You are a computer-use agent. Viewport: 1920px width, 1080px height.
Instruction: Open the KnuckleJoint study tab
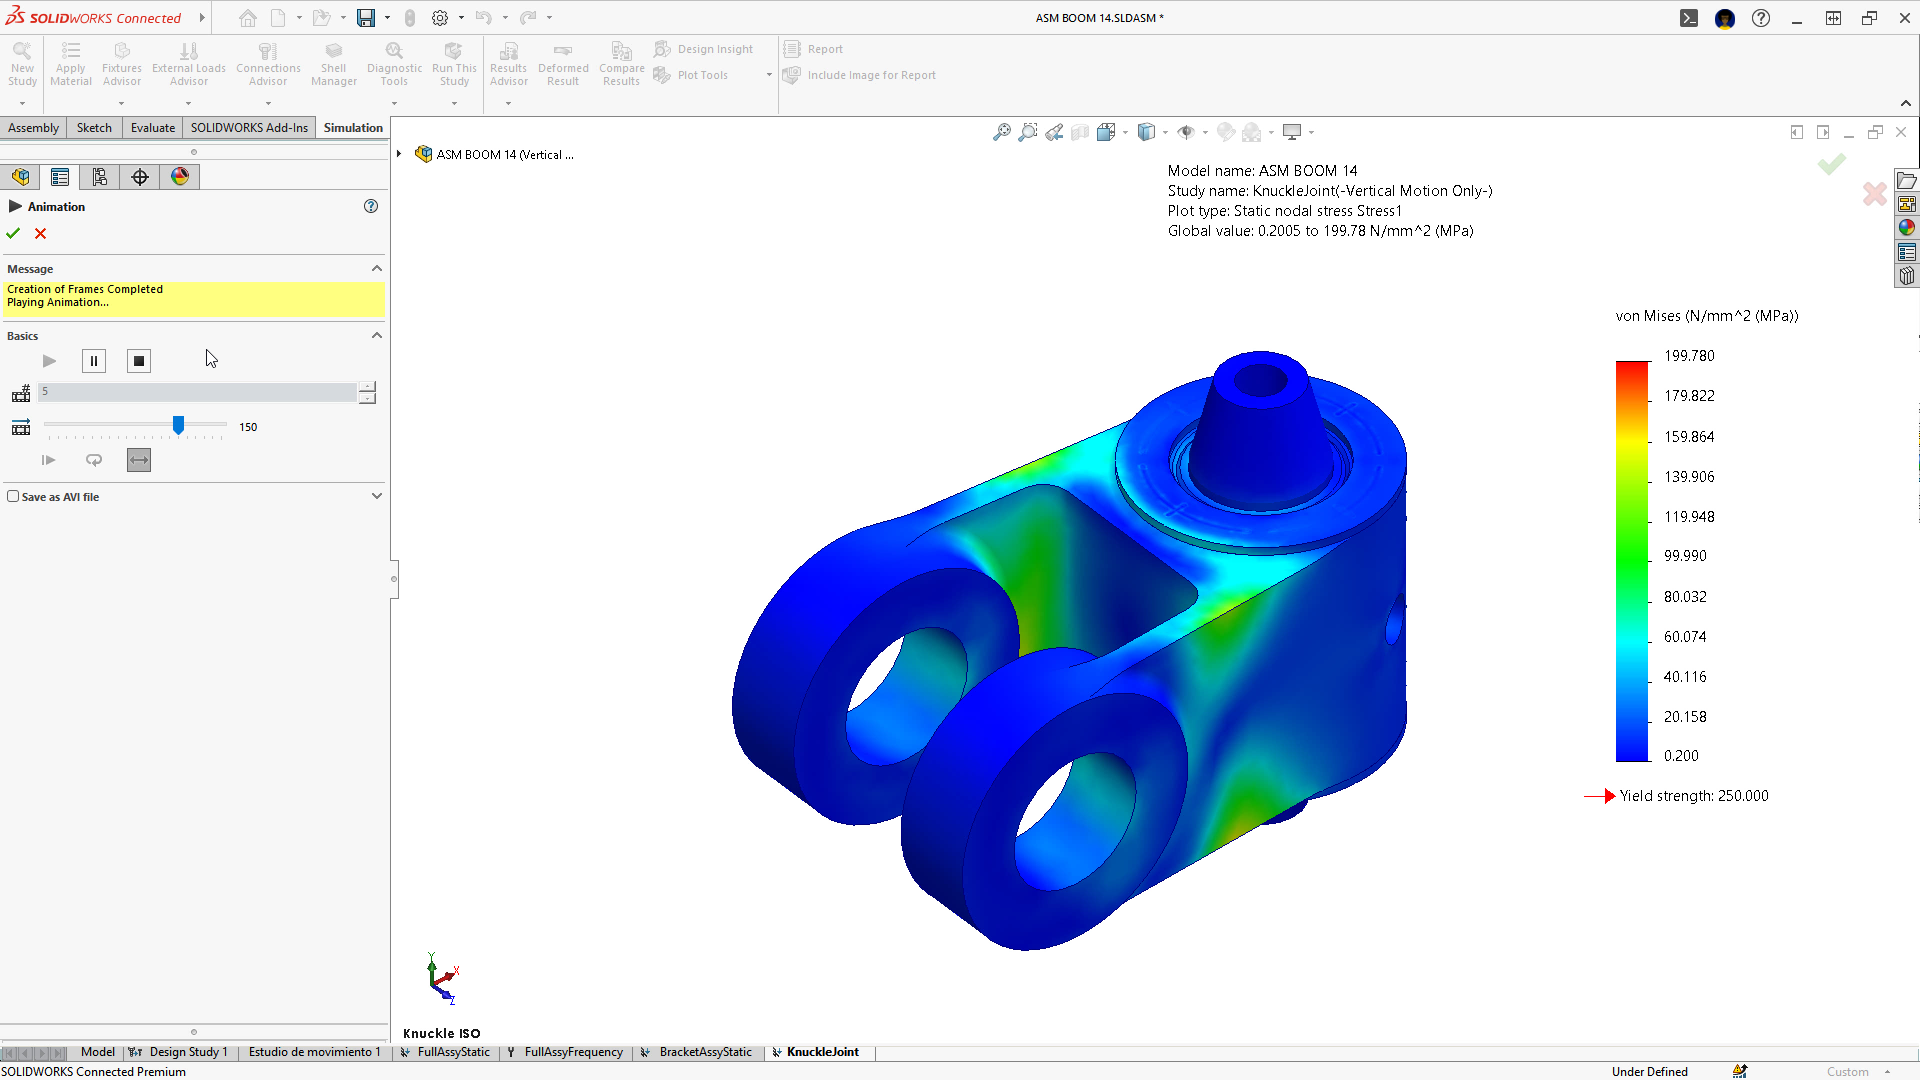pos(823,1051)
